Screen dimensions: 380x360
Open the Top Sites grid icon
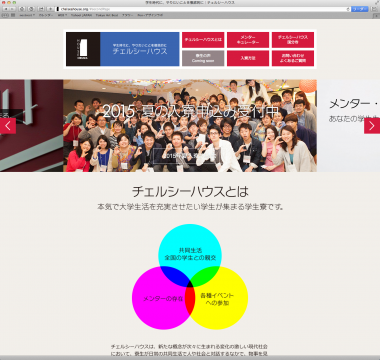[13, 15]
